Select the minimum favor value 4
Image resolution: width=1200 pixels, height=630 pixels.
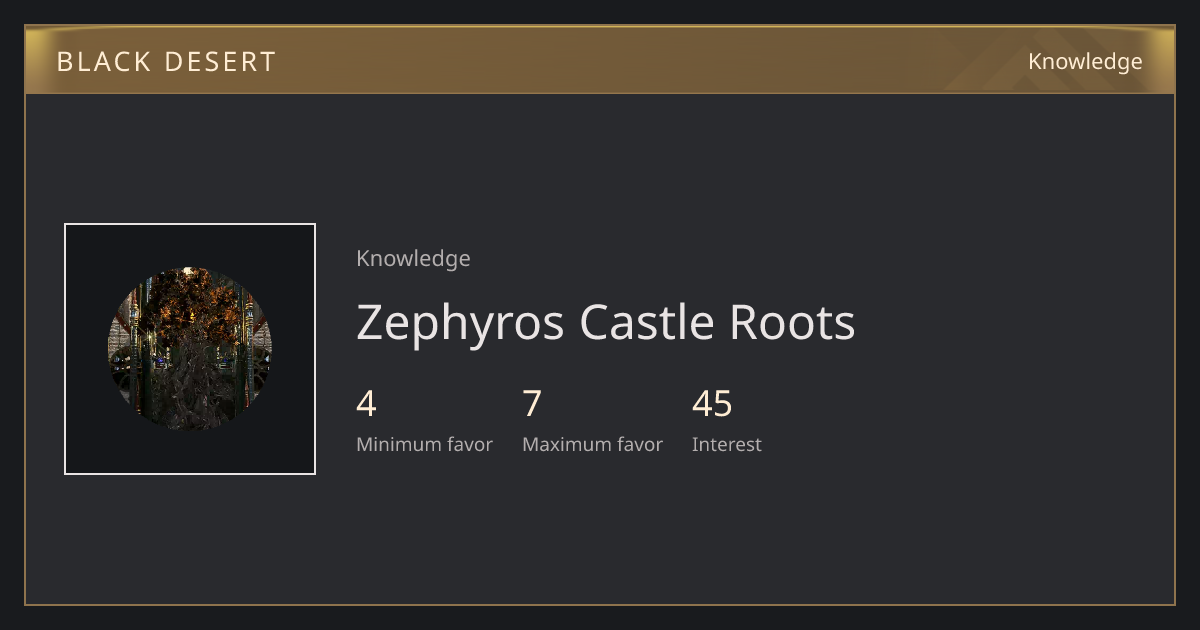(x=366, y=404)
